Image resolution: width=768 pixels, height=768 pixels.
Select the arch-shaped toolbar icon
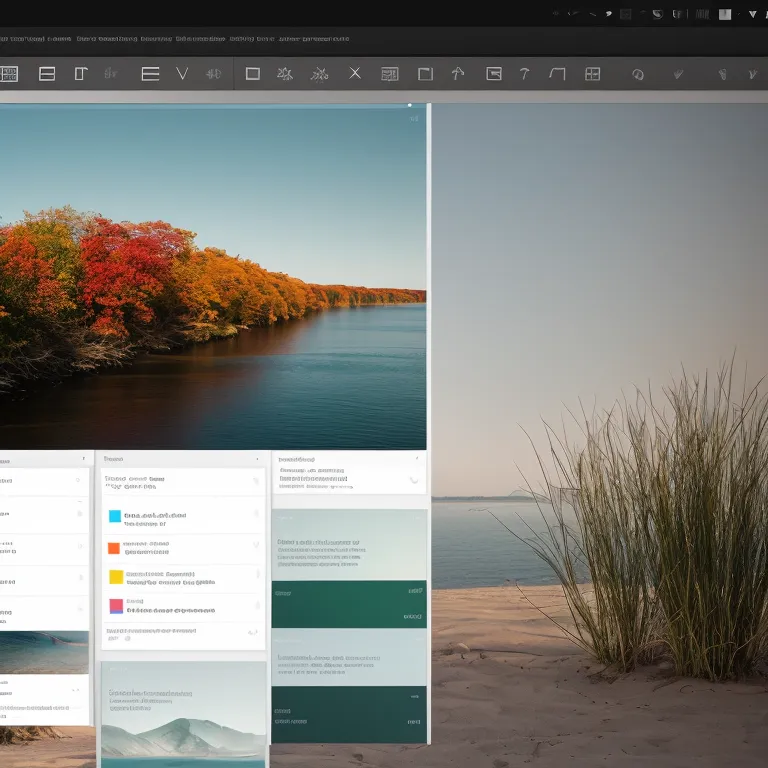(558, 73)
